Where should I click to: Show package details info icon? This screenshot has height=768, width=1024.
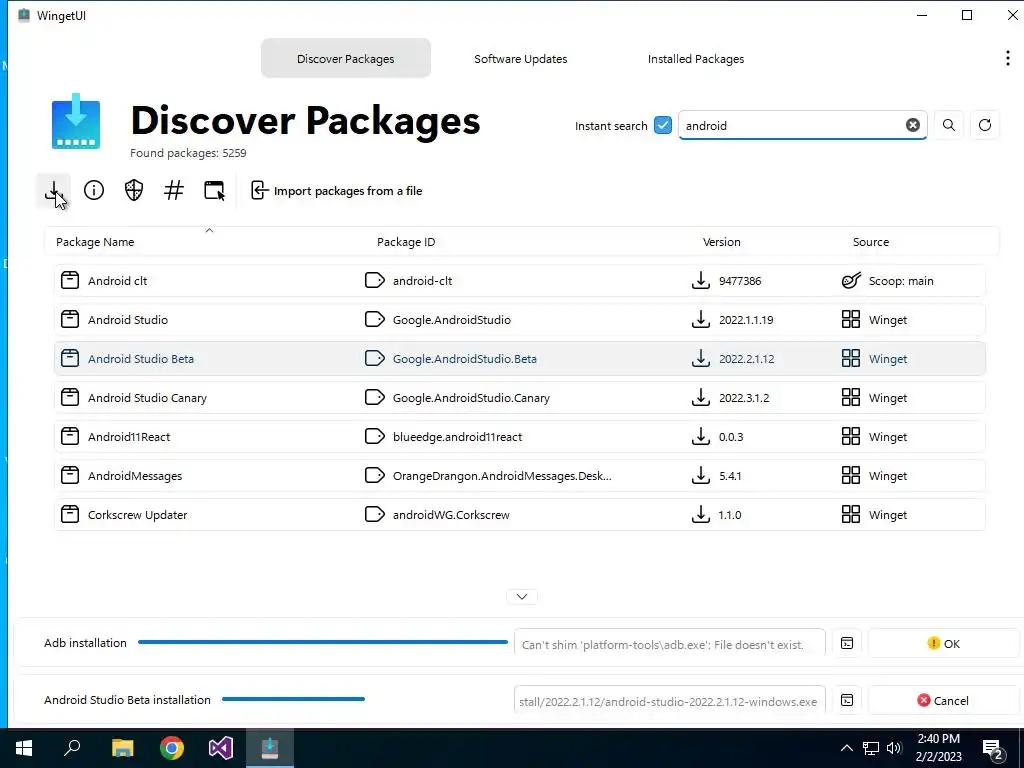tap(94, 190)
